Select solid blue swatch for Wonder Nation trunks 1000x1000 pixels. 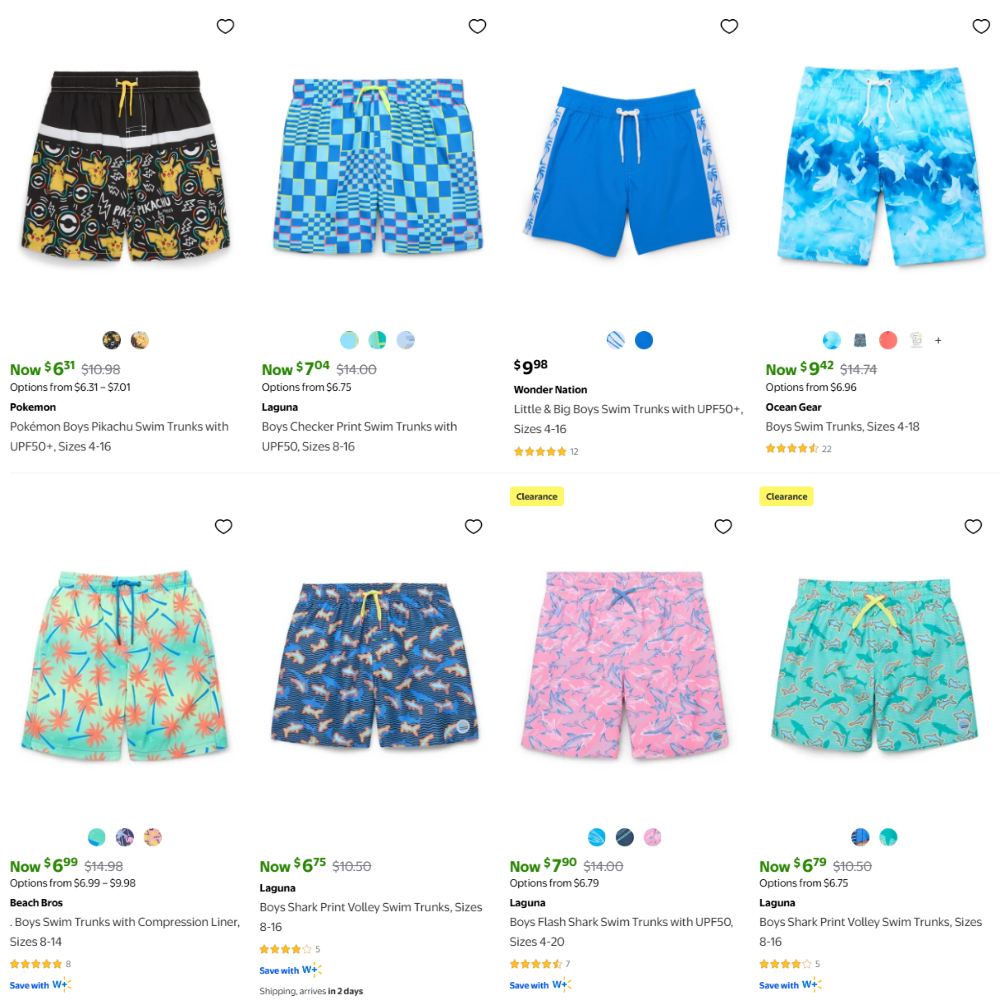[644, 340]
